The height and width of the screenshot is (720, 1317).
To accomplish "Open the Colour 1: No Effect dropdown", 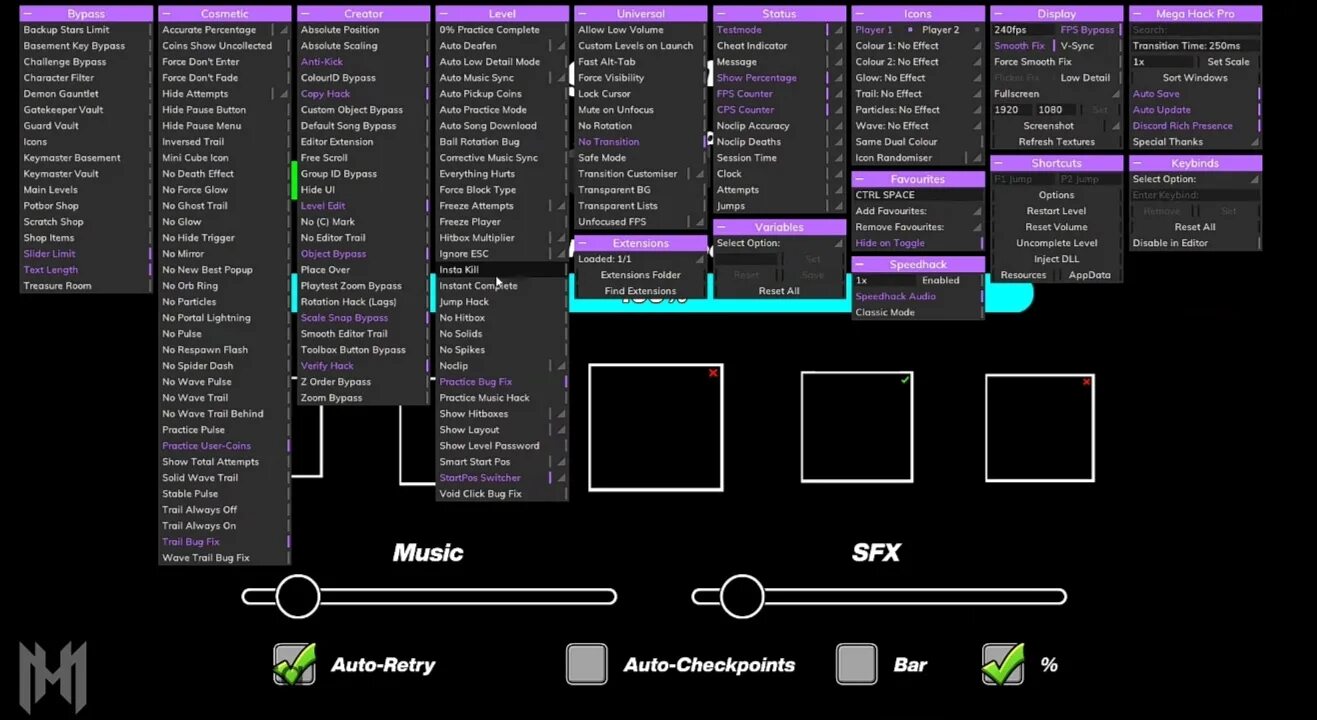I will tap(916, 46).
